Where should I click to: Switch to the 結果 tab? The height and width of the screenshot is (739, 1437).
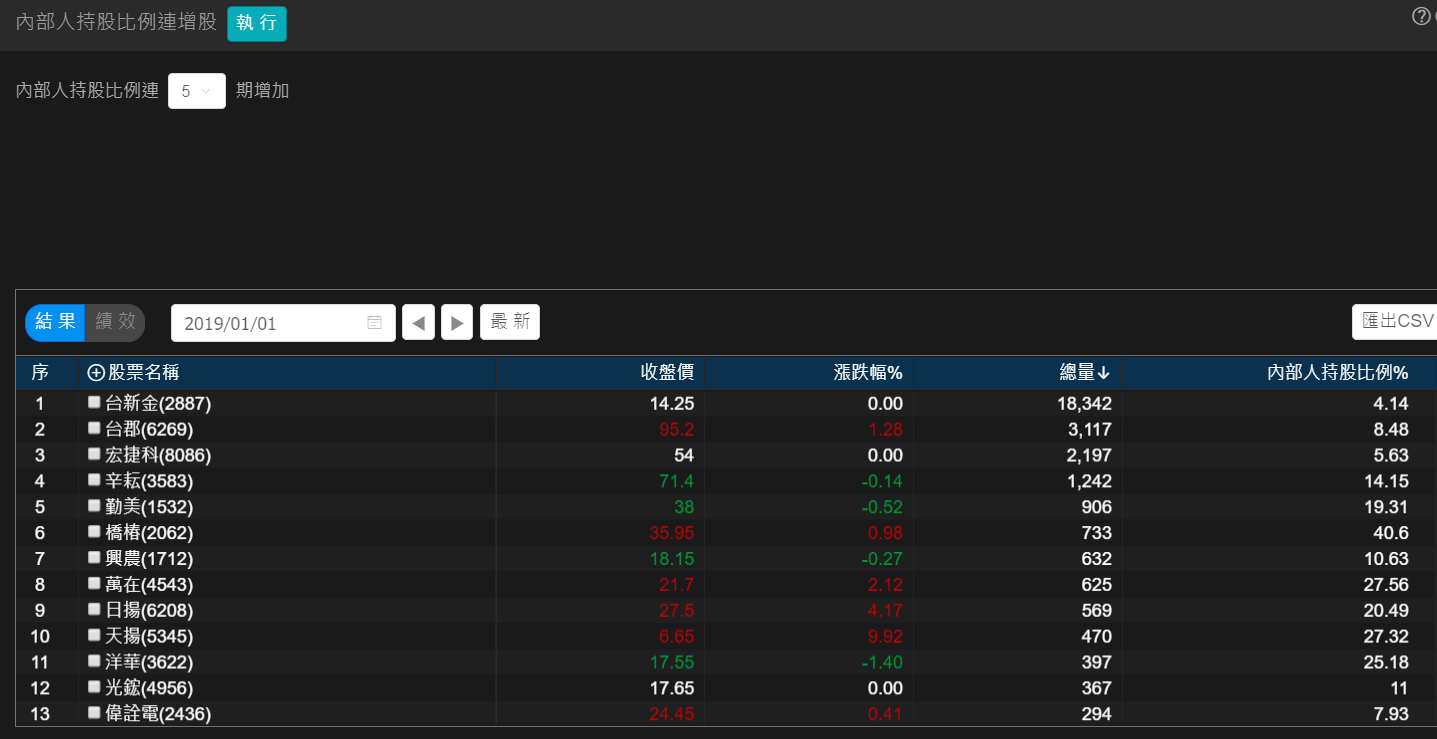[55, 322]
